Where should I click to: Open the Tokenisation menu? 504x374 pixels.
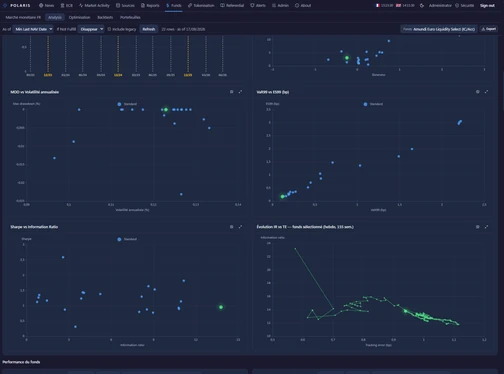(201, 5)
